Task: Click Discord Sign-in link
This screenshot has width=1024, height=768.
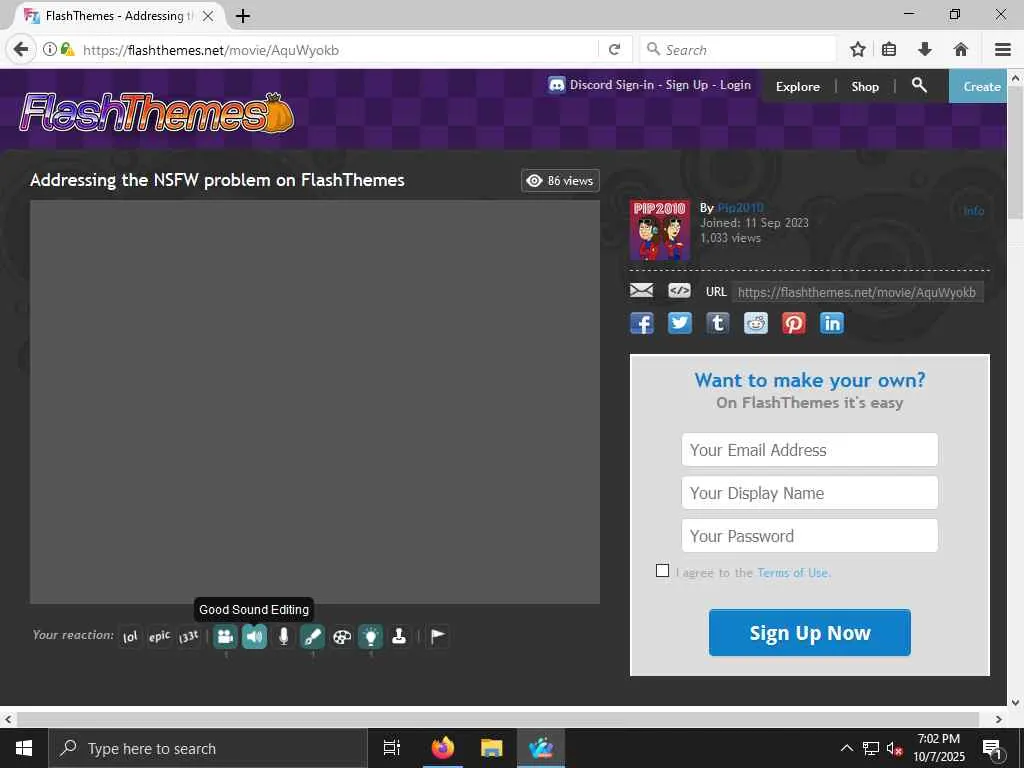Action: [611, 85]
